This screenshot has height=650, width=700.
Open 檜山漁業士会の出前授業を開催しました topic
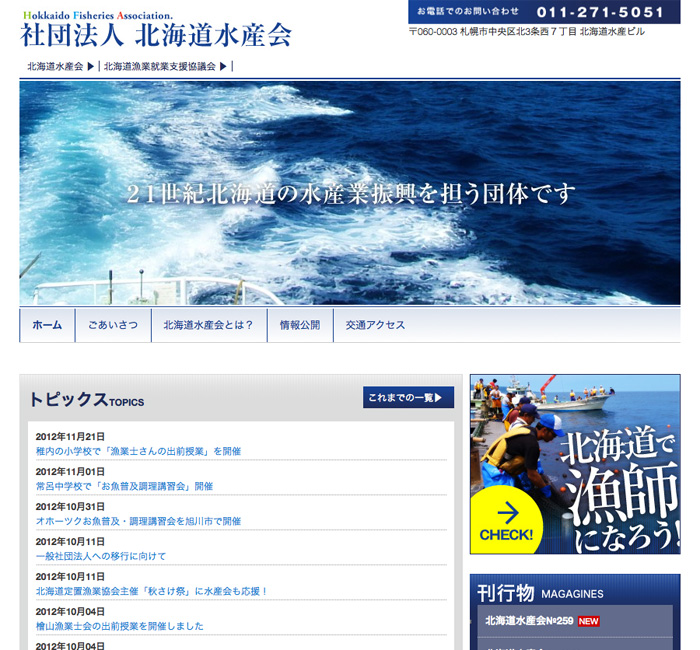119,626
